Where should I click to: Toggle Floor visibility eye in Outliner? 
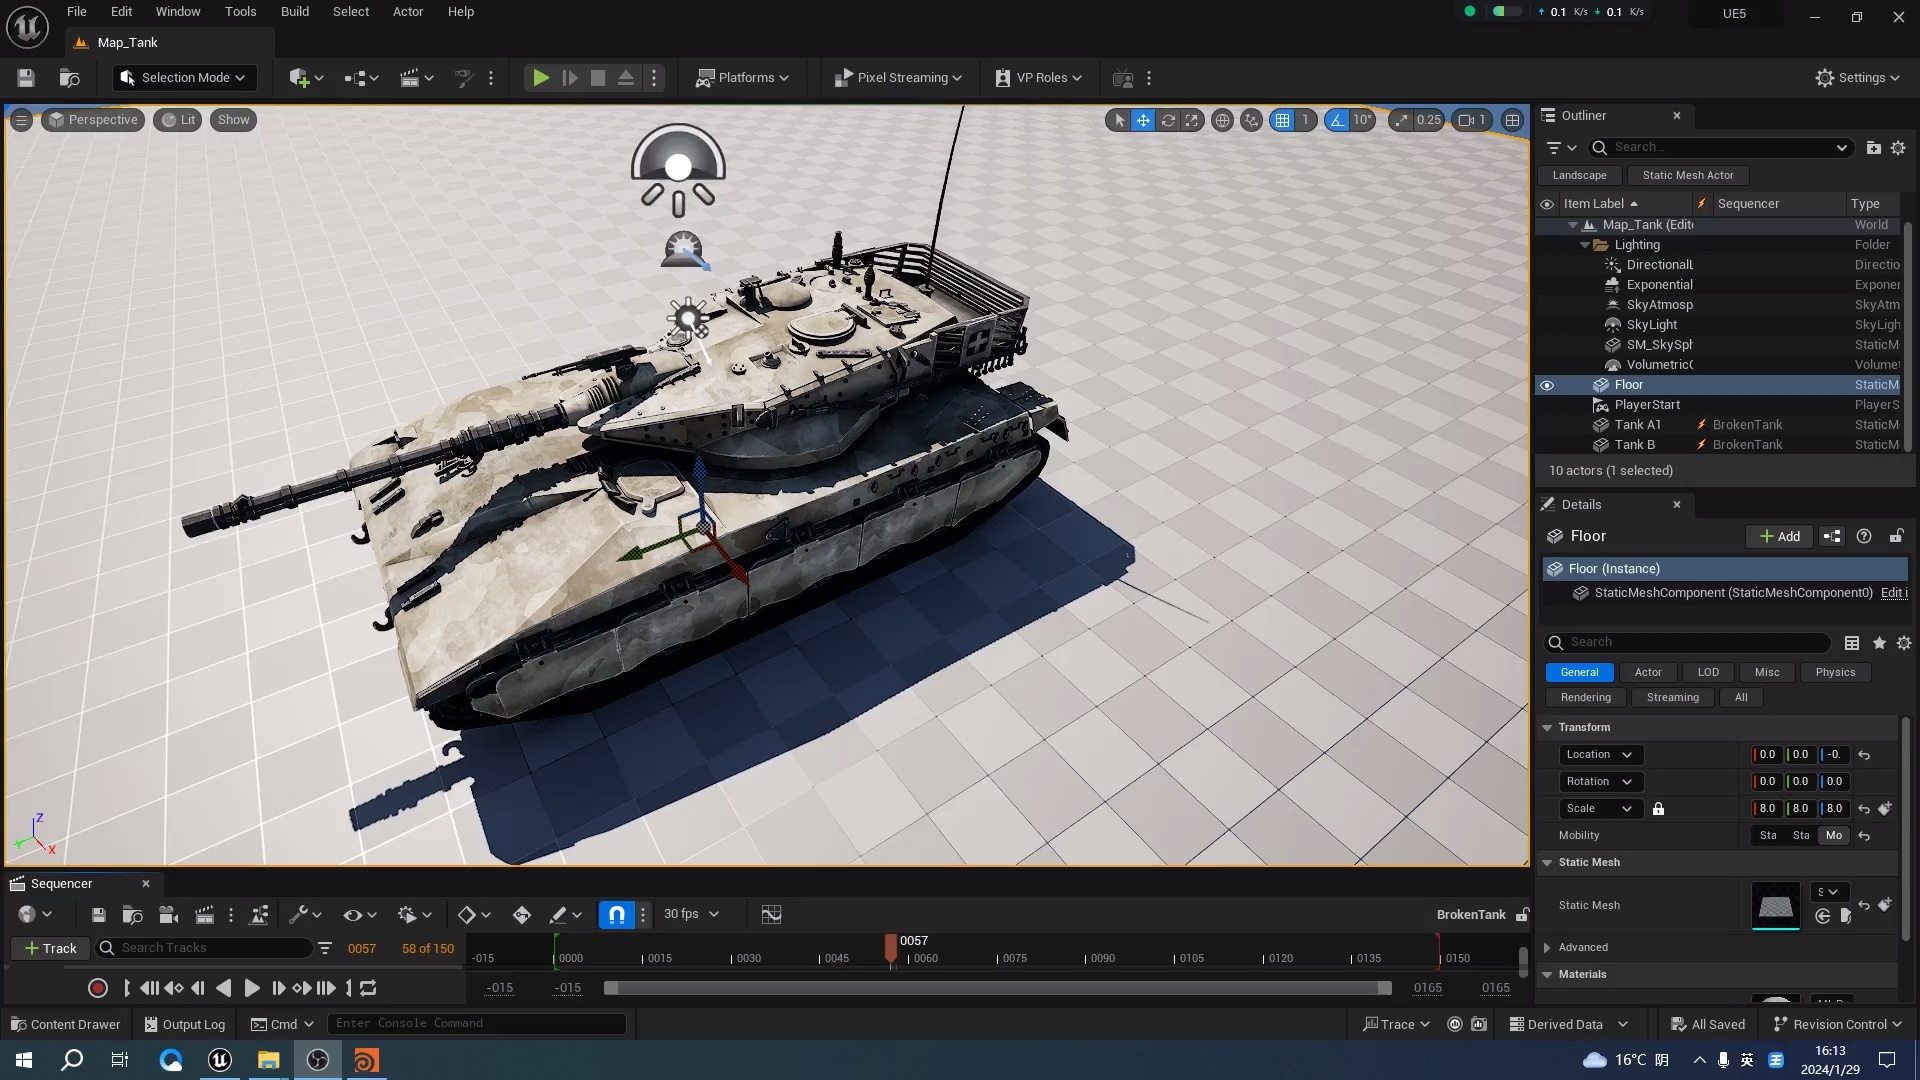[1547, 385]
